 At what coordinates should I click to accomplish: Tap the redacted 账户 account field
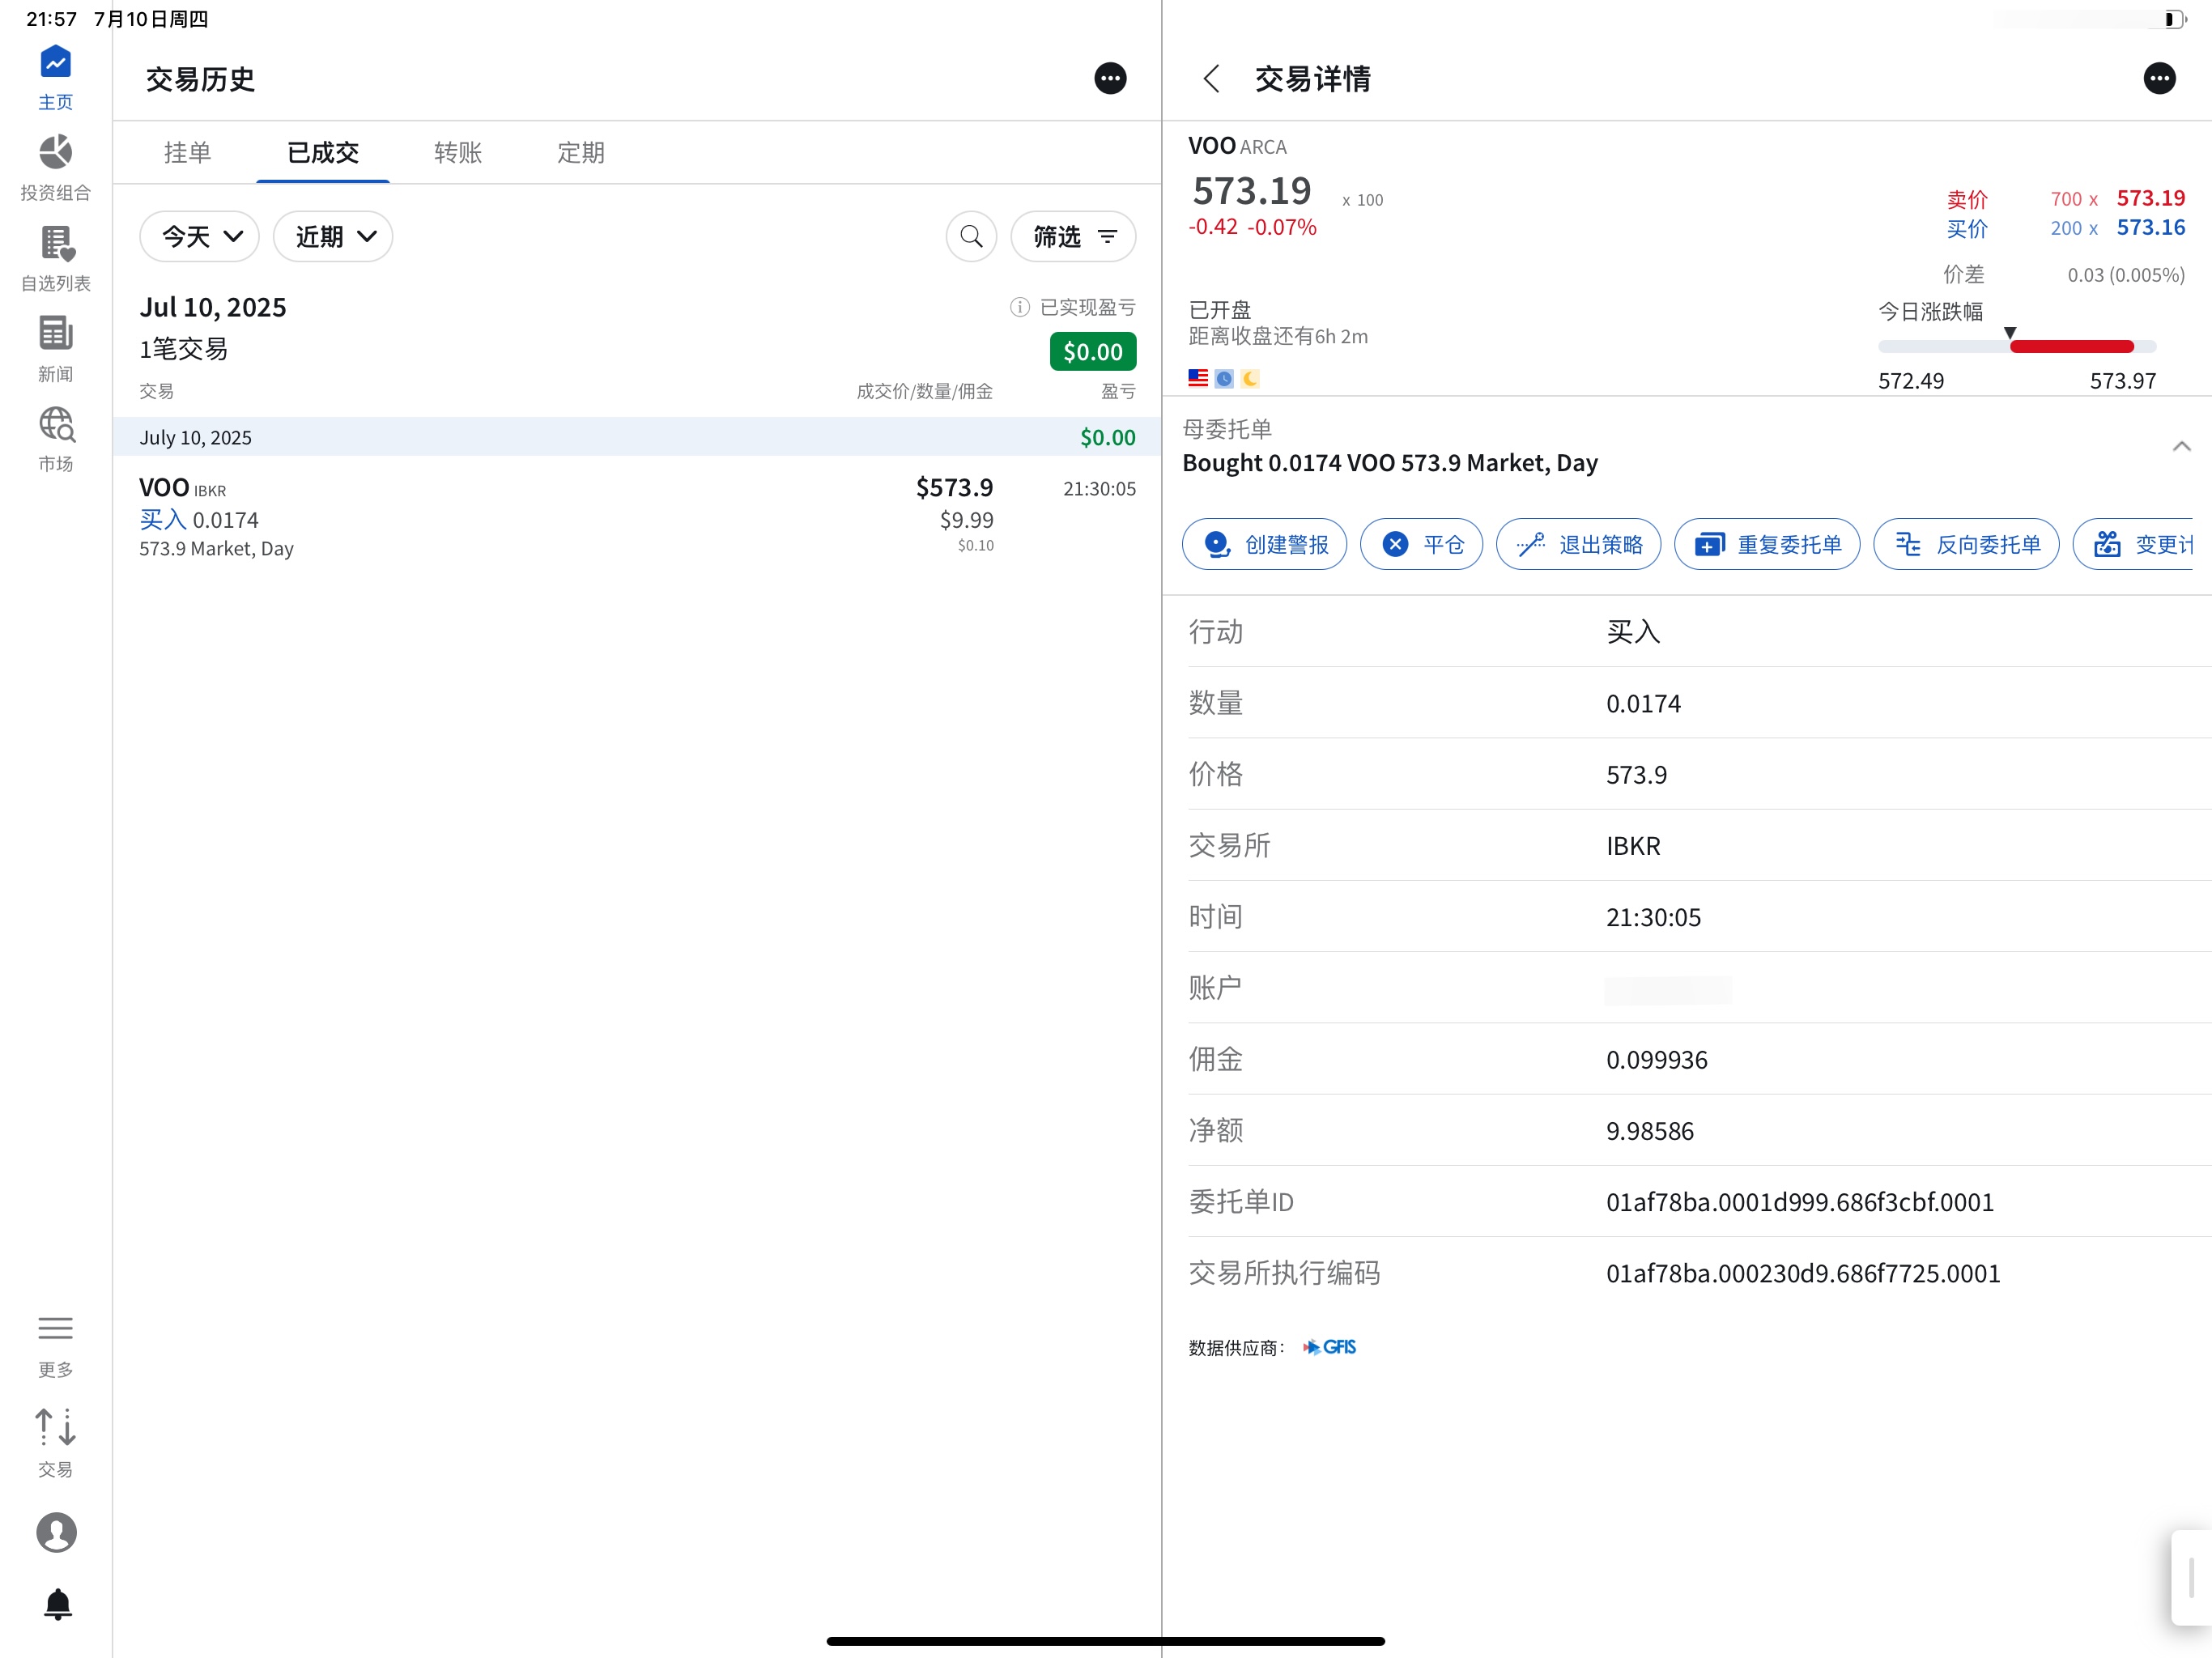[1667, 989]
